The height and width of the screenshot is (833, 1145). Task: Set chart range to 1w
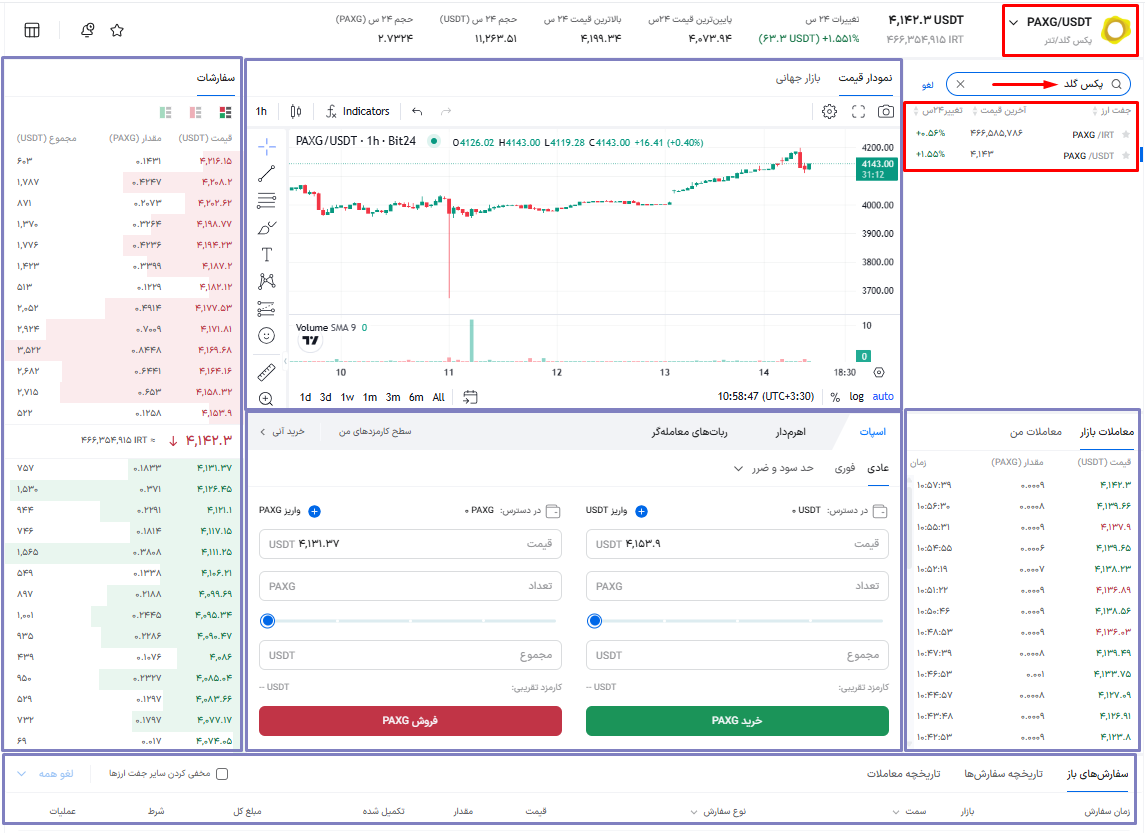347,397
